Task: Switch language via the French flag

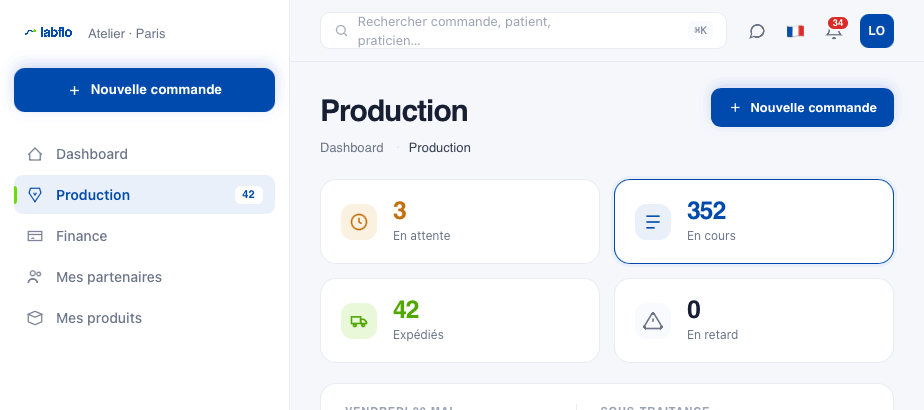Action: [x=795, y=31]
